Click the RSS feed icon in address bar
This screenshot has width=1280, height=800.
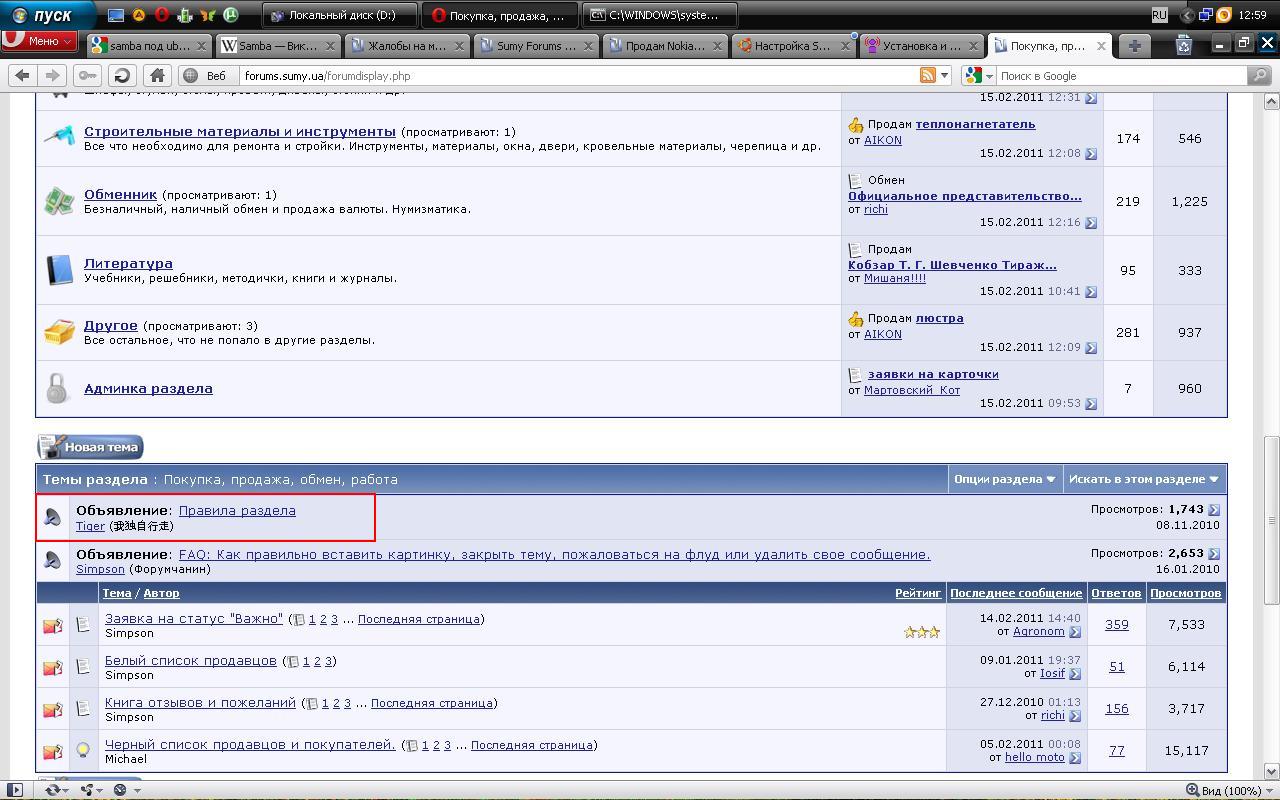tap(927, 75)
